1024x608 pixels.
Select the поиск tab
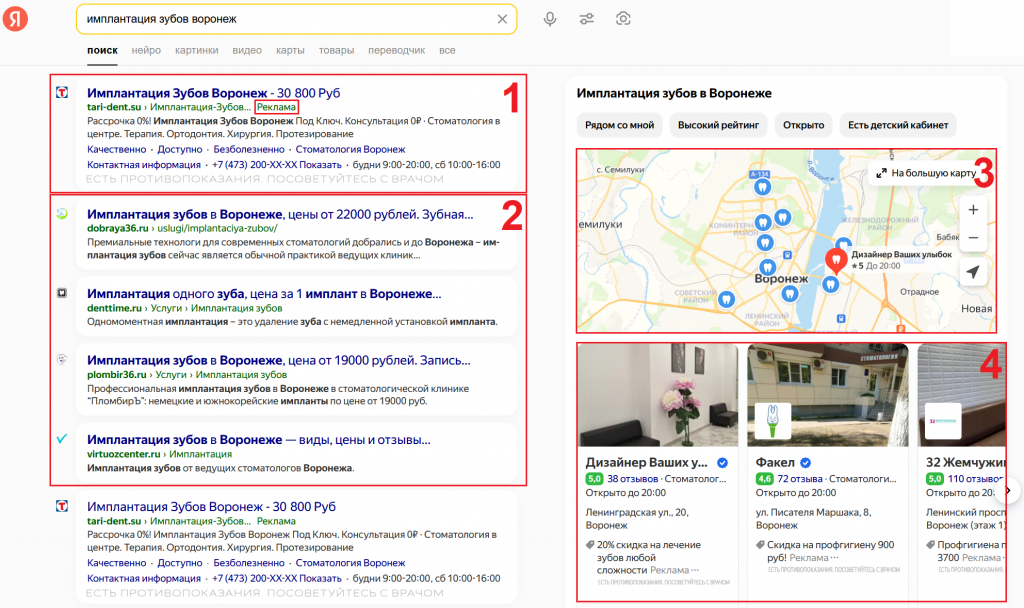[x=103, y=50]
